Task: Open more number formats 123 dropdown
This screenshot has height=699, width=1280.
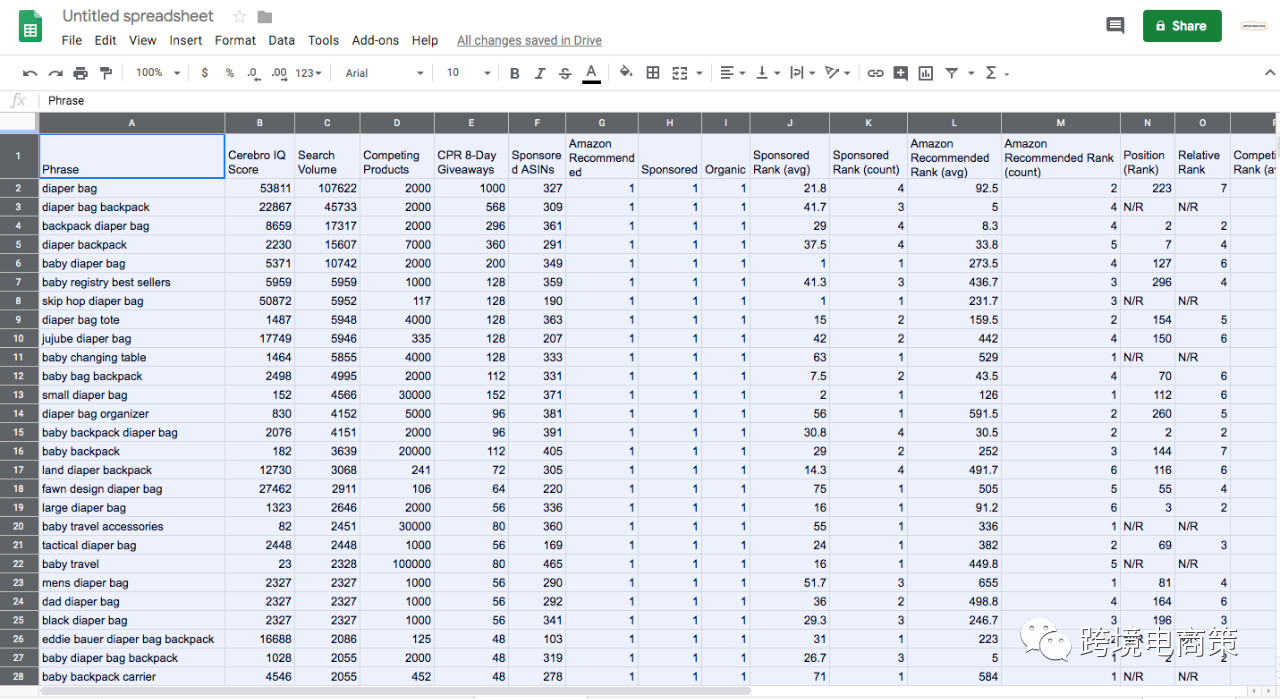Action: [310, 73]
